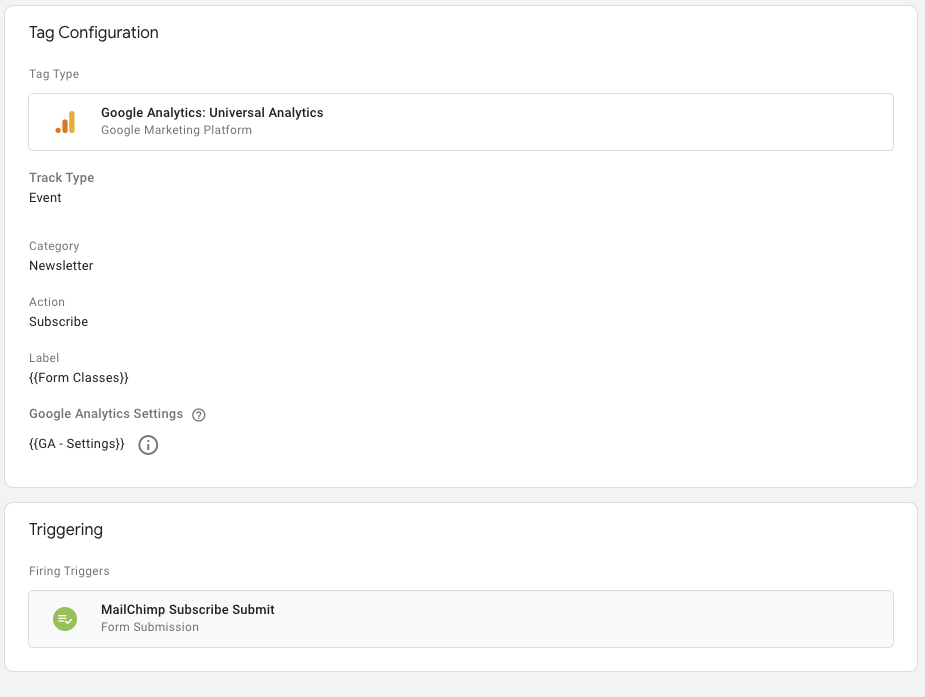Image resolution: width=925 pixels, height=697 pixels.
Task: Click Form Submission trigger type text
Action: tap(150, 627)
